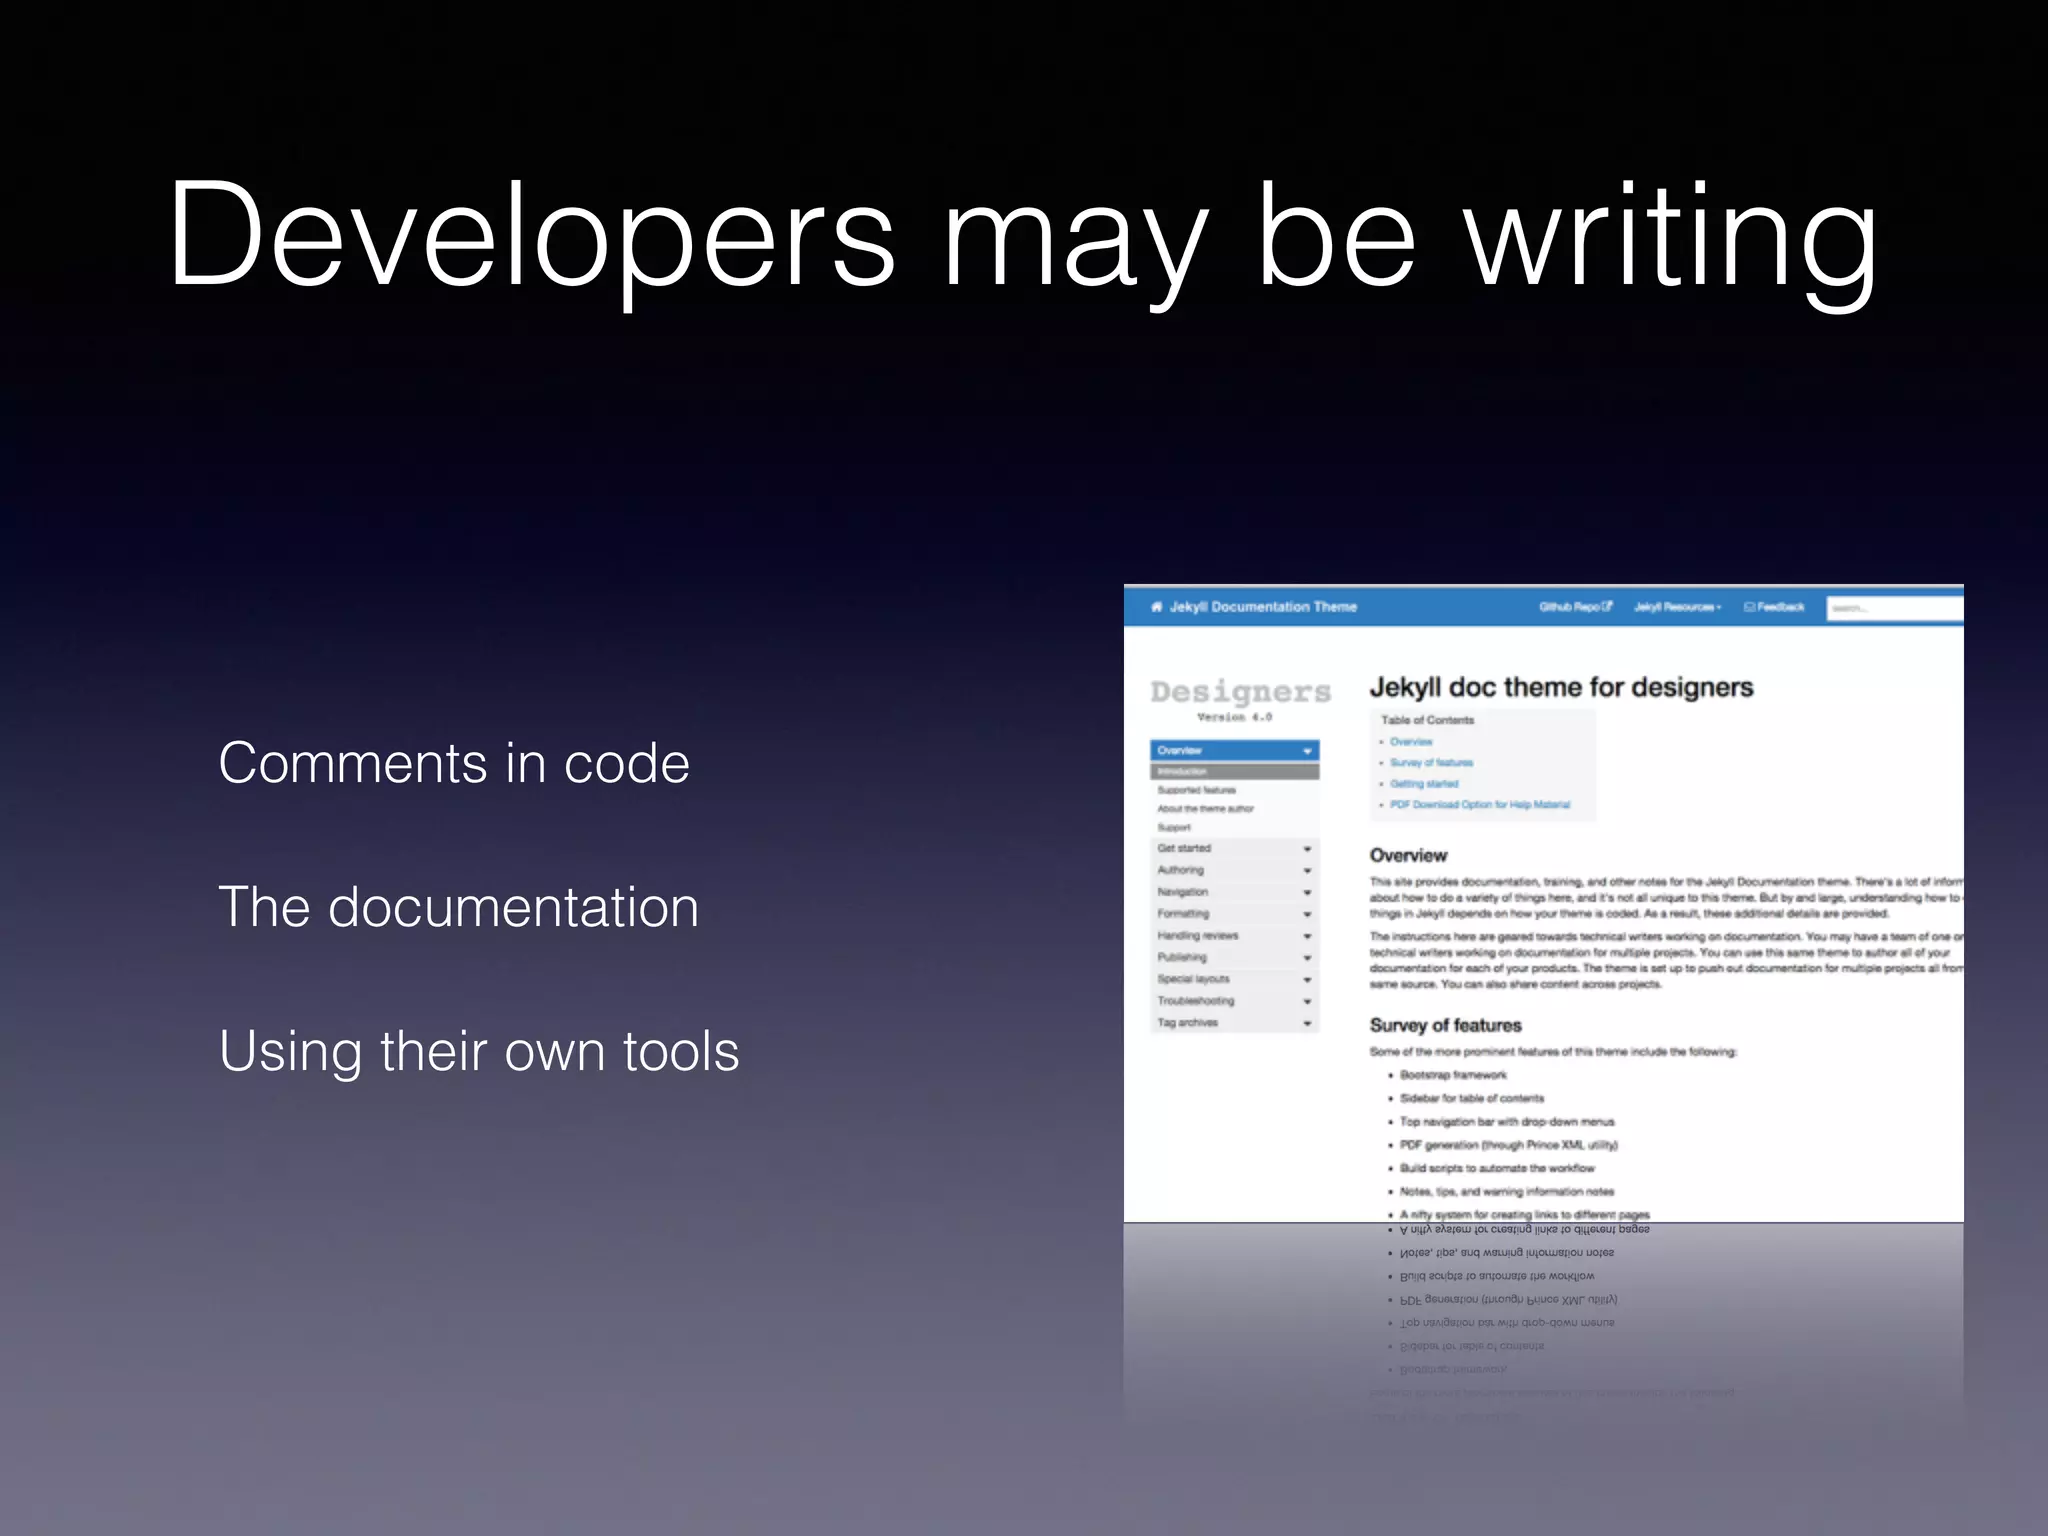Image resolution: width=2048 pixels, height=1536 pixels.
Task: Click the 'Jekyll doc theme for designers' heading
Action: pyautogui.click(x=1561, y=688)
